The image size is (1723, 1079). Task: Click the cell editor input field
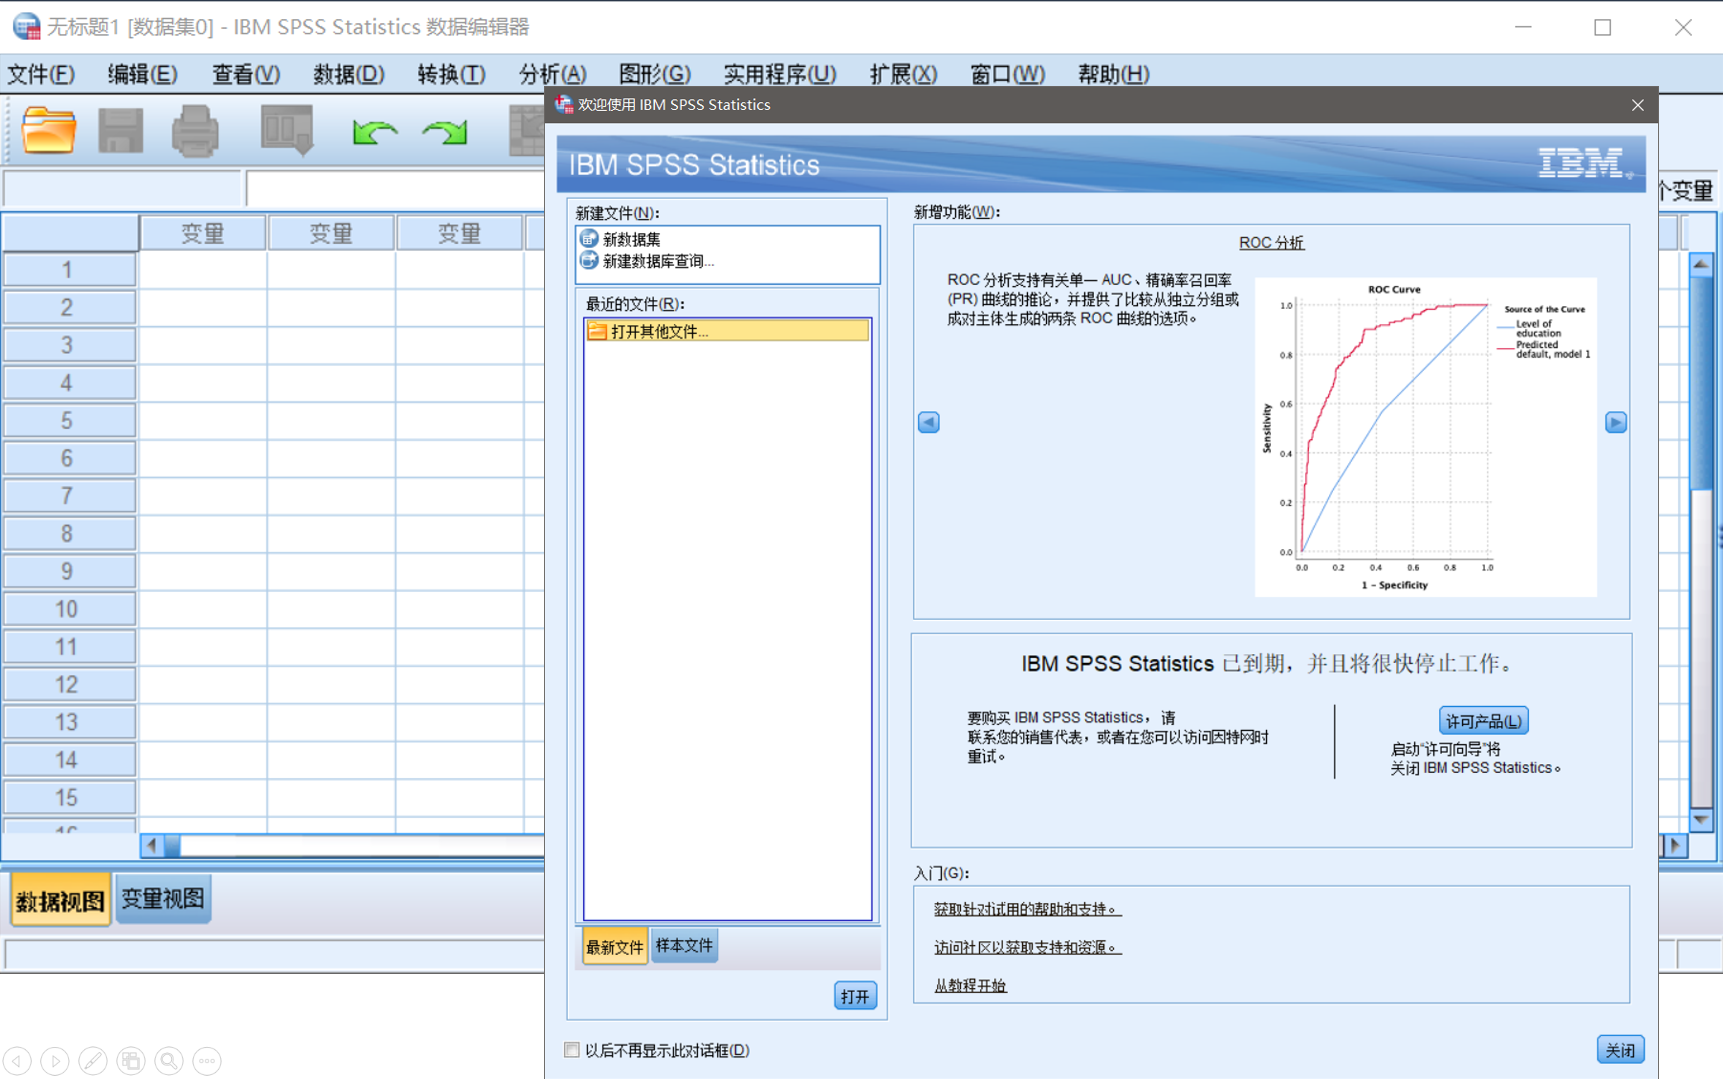(396, 188)
